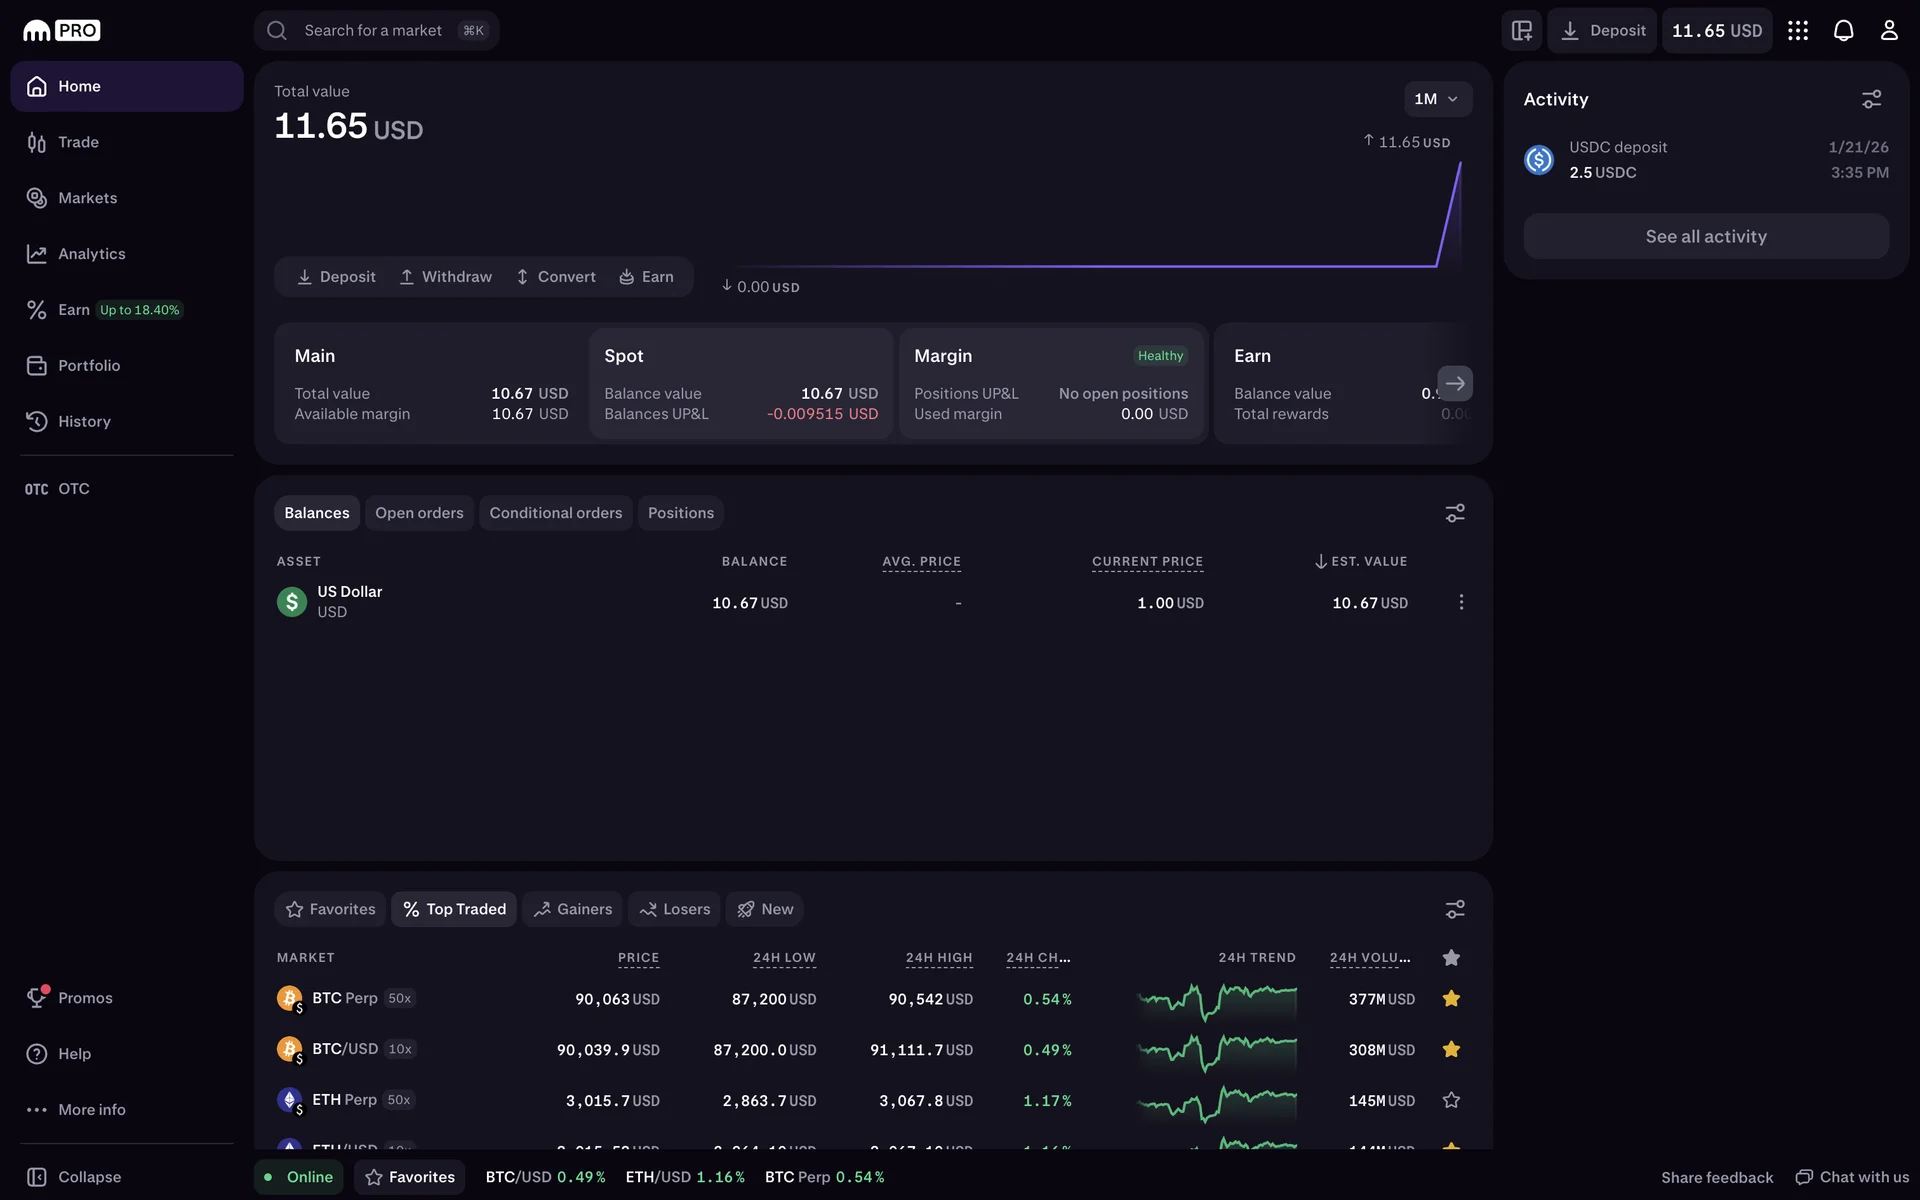Open the Balances table settings icon

[x=1455, y=513]
